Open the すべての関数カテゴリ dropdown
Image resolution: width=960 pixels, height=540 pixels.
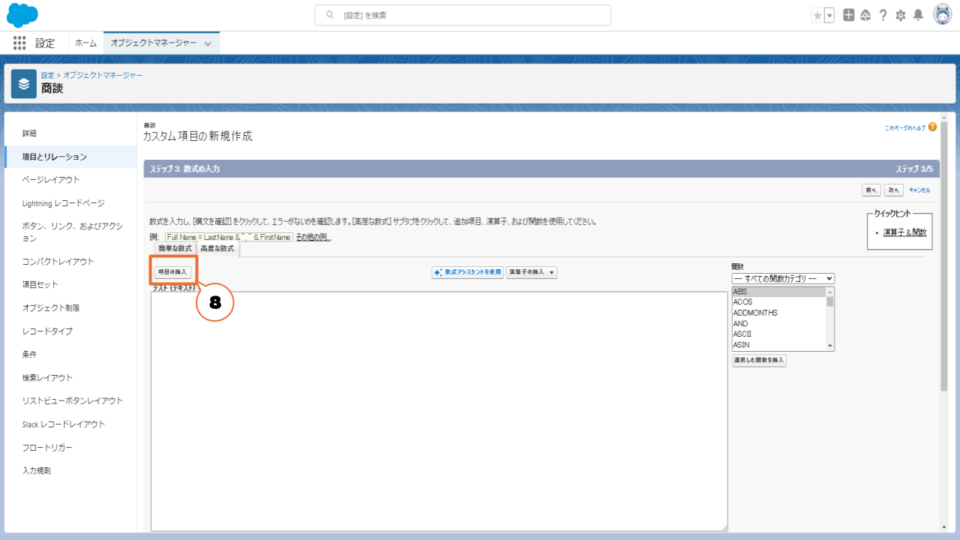(782, 279)
